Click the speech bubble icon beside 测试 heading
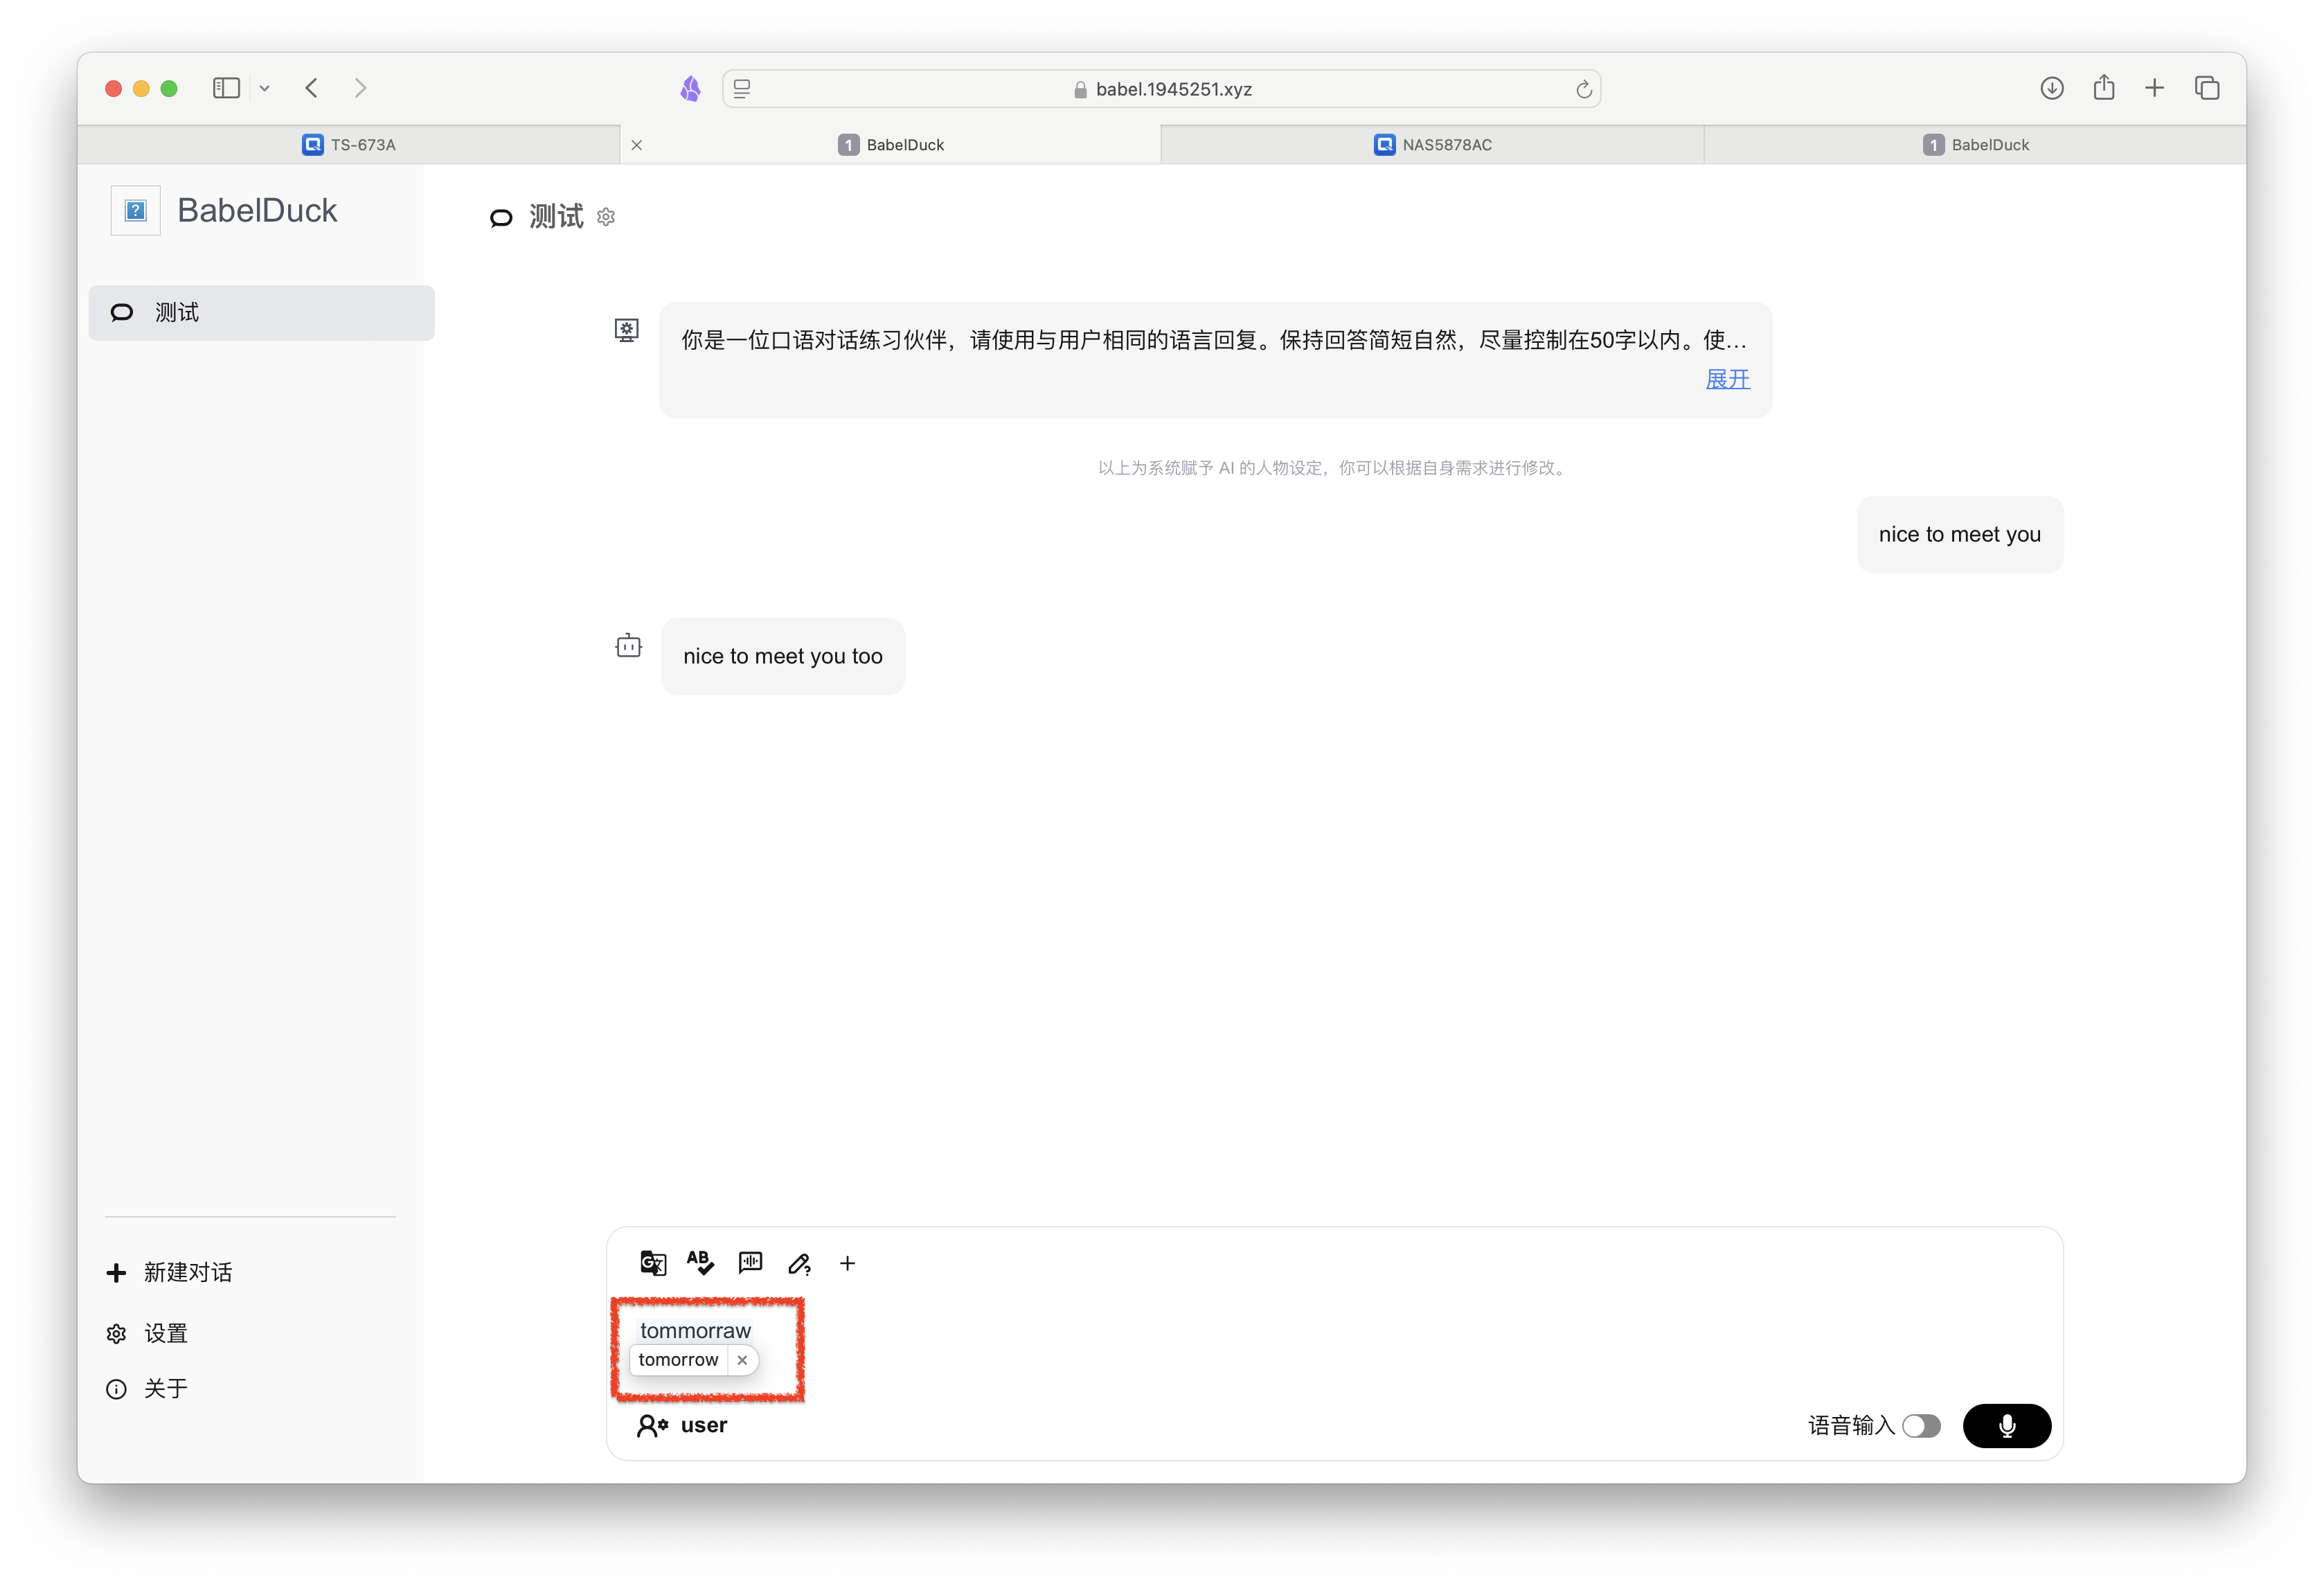 coord(501,218)
